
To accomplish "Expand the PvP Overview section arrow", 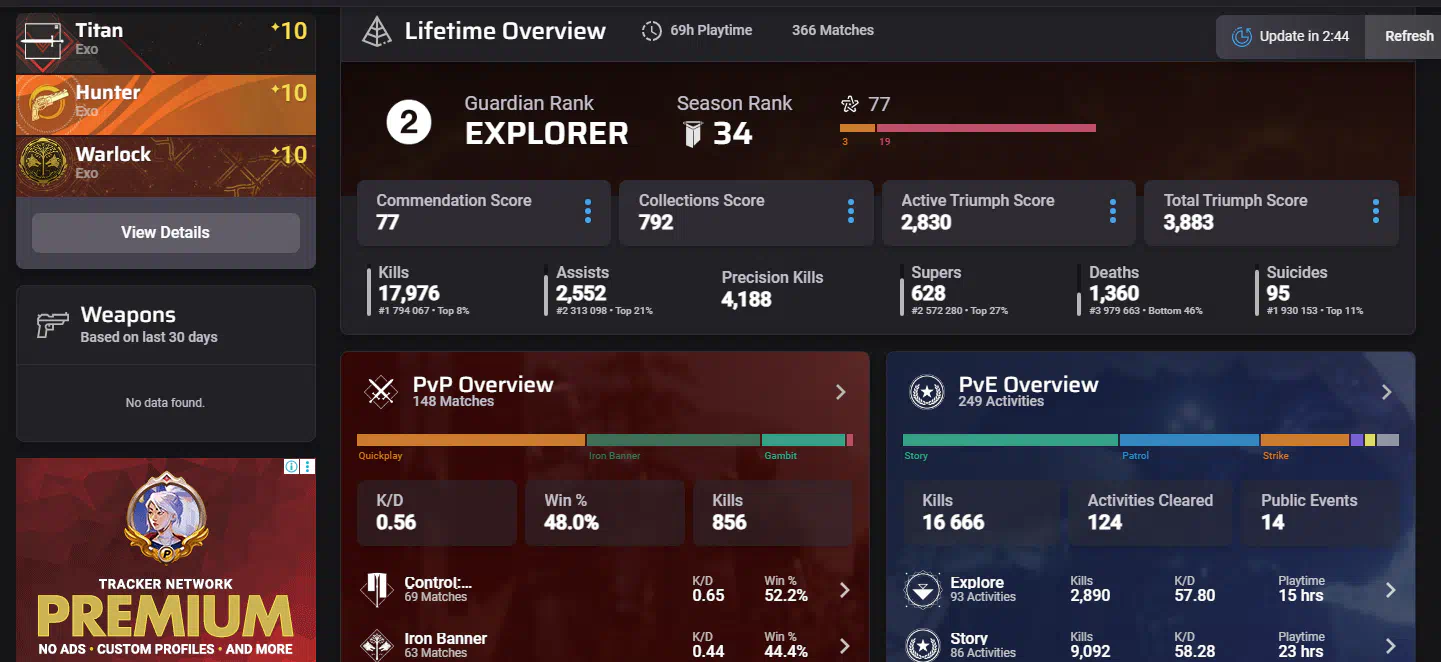I will point(841,392).
